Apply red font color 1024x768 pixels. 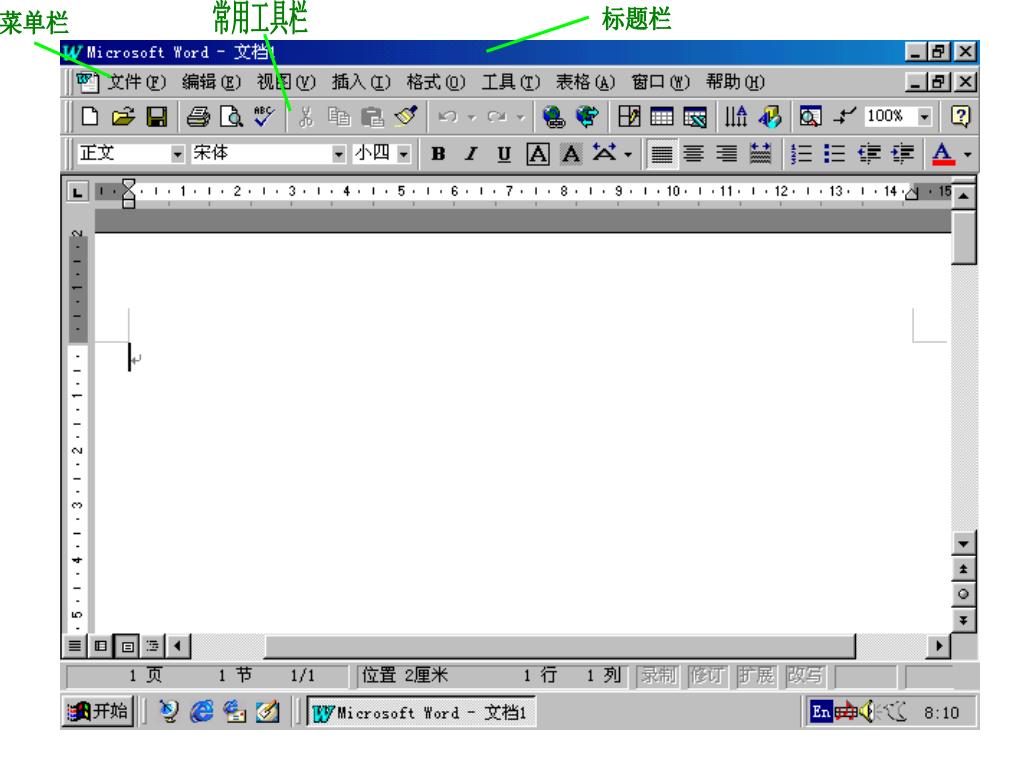point(942,154)
